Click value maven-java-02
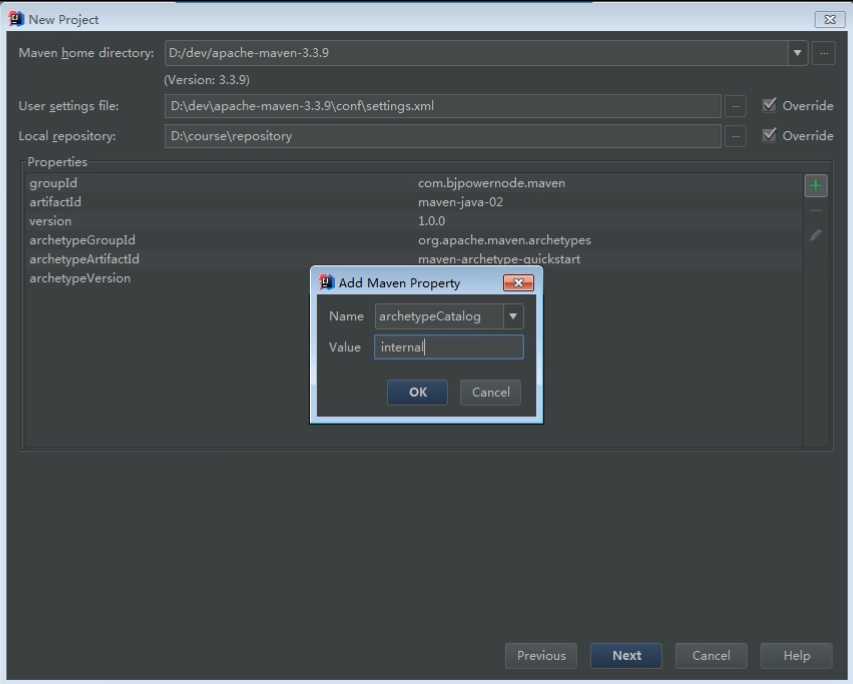This screenshot has width=853, height=684. point(460,202)
